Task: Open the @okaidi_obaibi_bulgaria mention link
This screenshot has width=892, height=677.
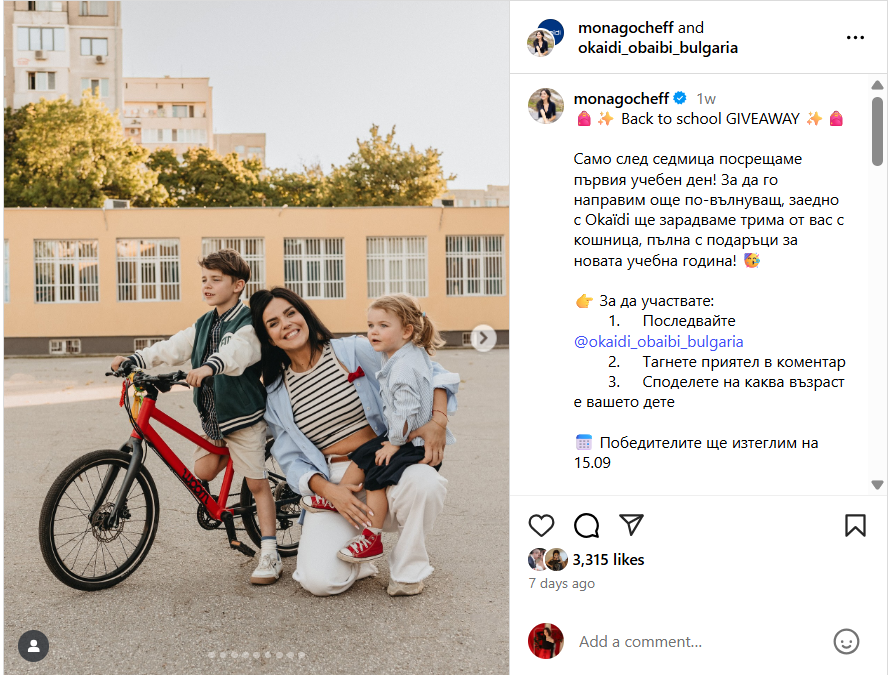Action: (658, 341)
